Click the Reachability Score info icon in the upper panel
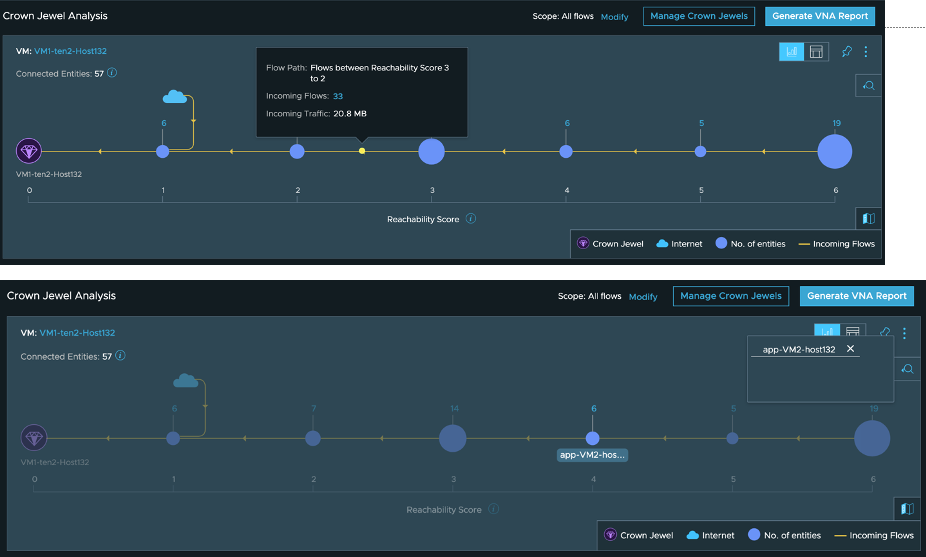The height and width of the screenshot is (557, 926). click(x=470, y=219)
